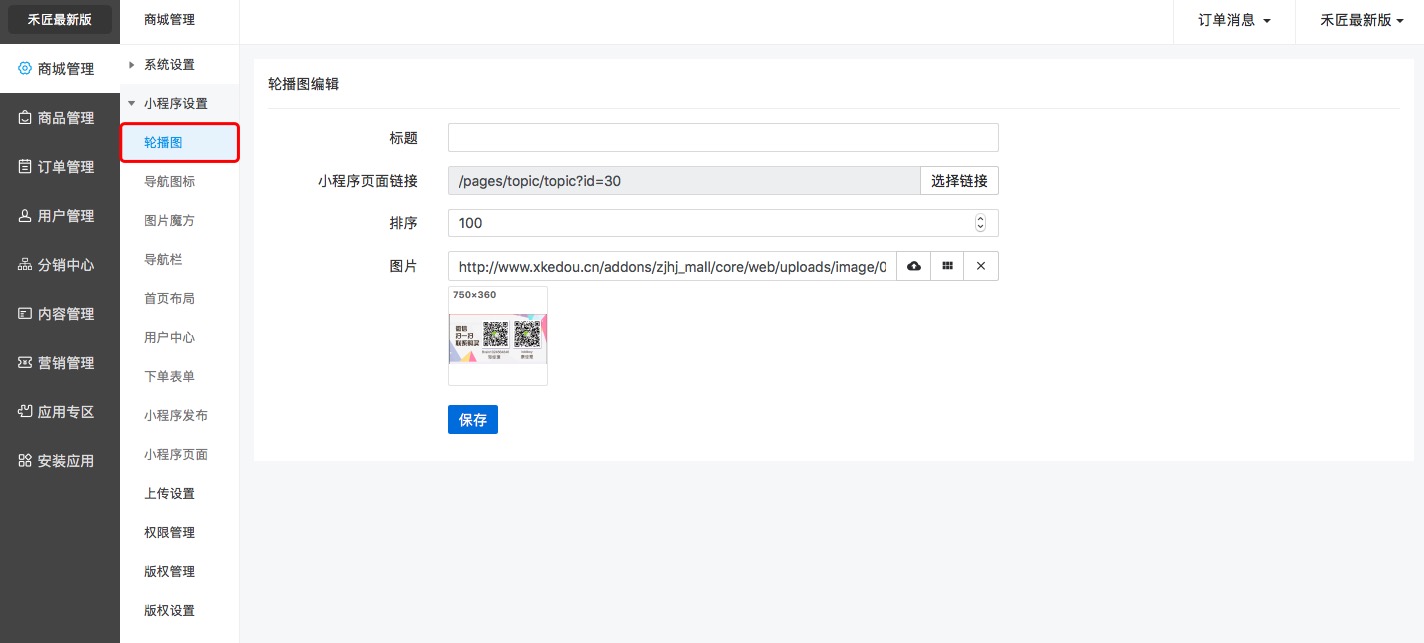Click the cloud upload icon in image field

tap(913, 266)
